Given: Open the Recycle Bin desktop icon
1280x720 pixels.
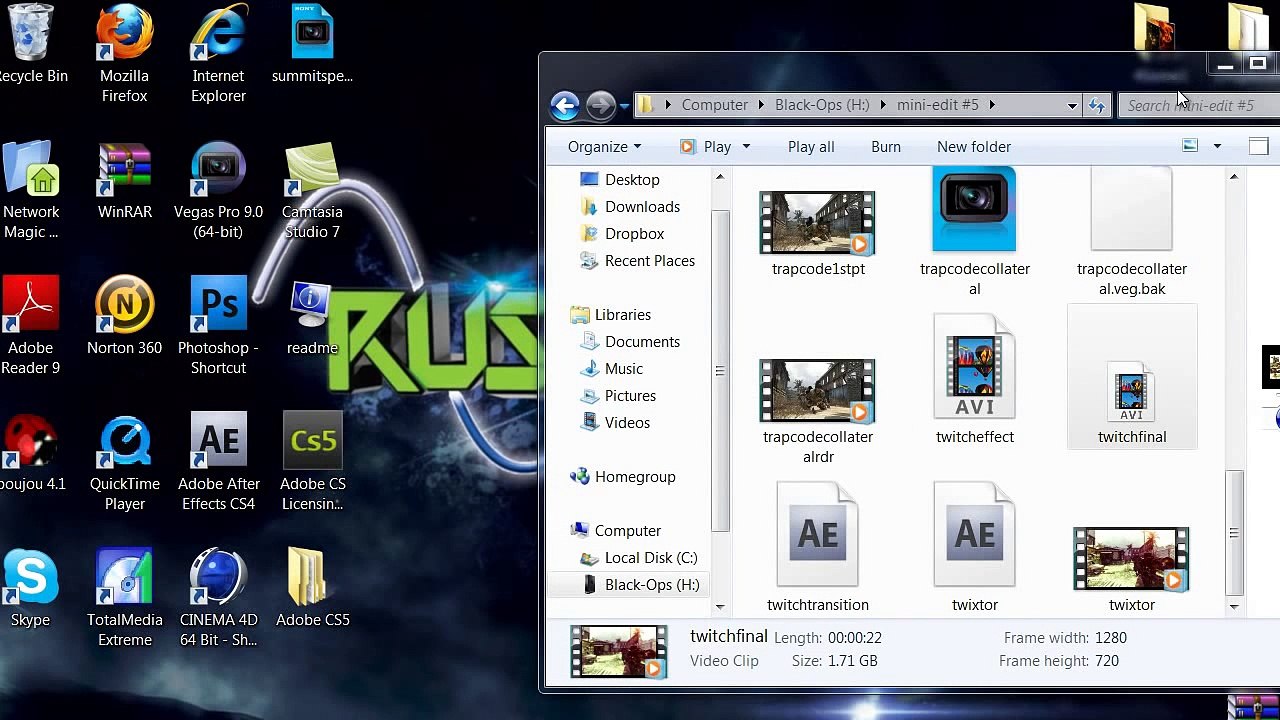Looking at the screenshot, I should pos(30,45).
